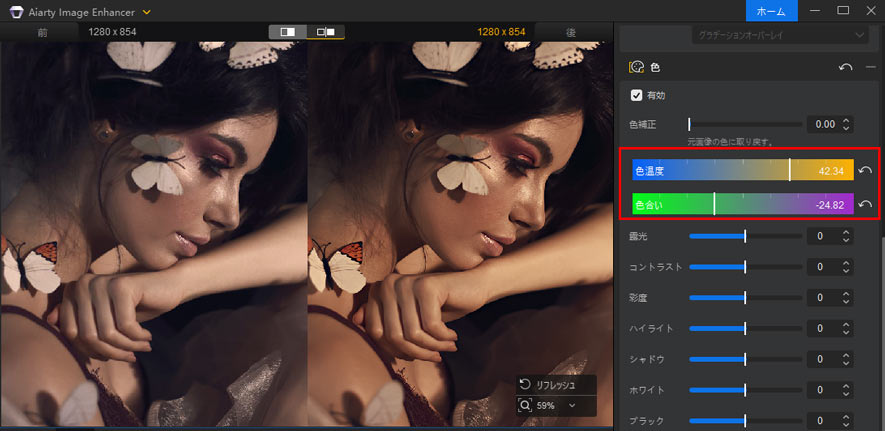Click the 元画像の色に取り戻す hint text
The width and height of the screenshot is (885, 431).
[x=728, y=140]
